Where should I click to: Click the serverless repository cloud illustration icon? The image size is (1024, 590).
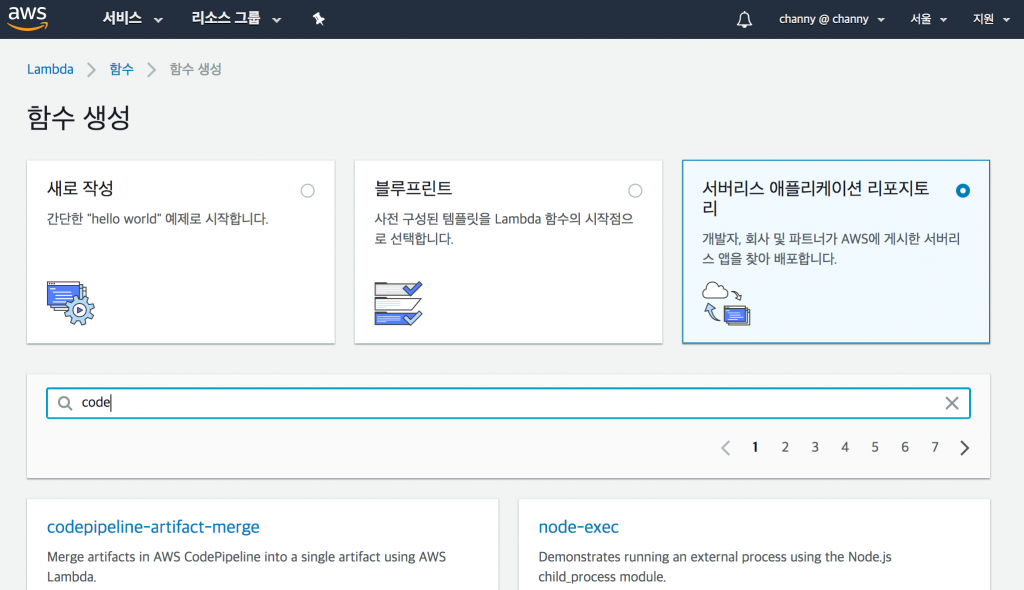726,303
